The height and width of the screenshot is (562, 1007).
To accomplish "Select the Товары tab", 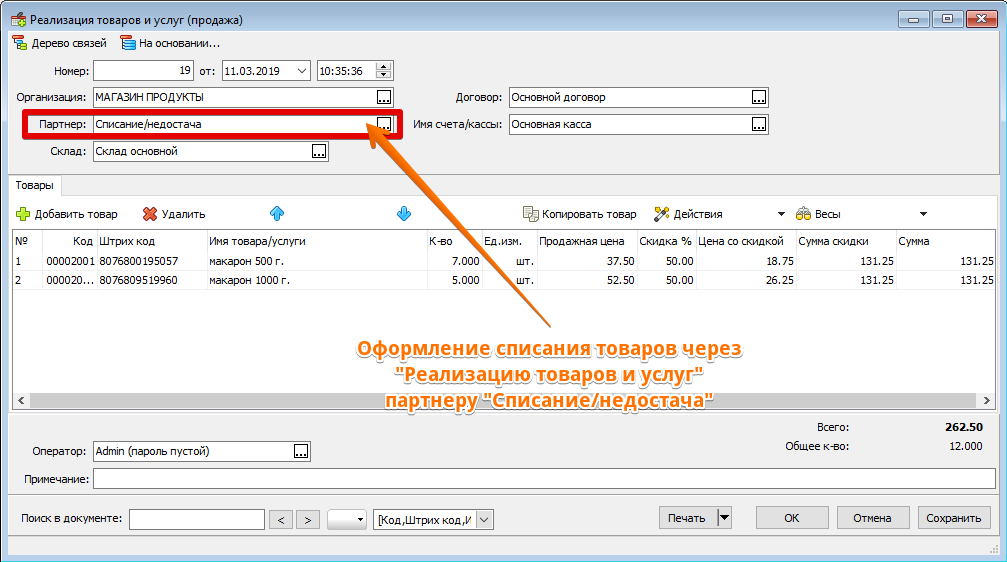I will 35,186.
